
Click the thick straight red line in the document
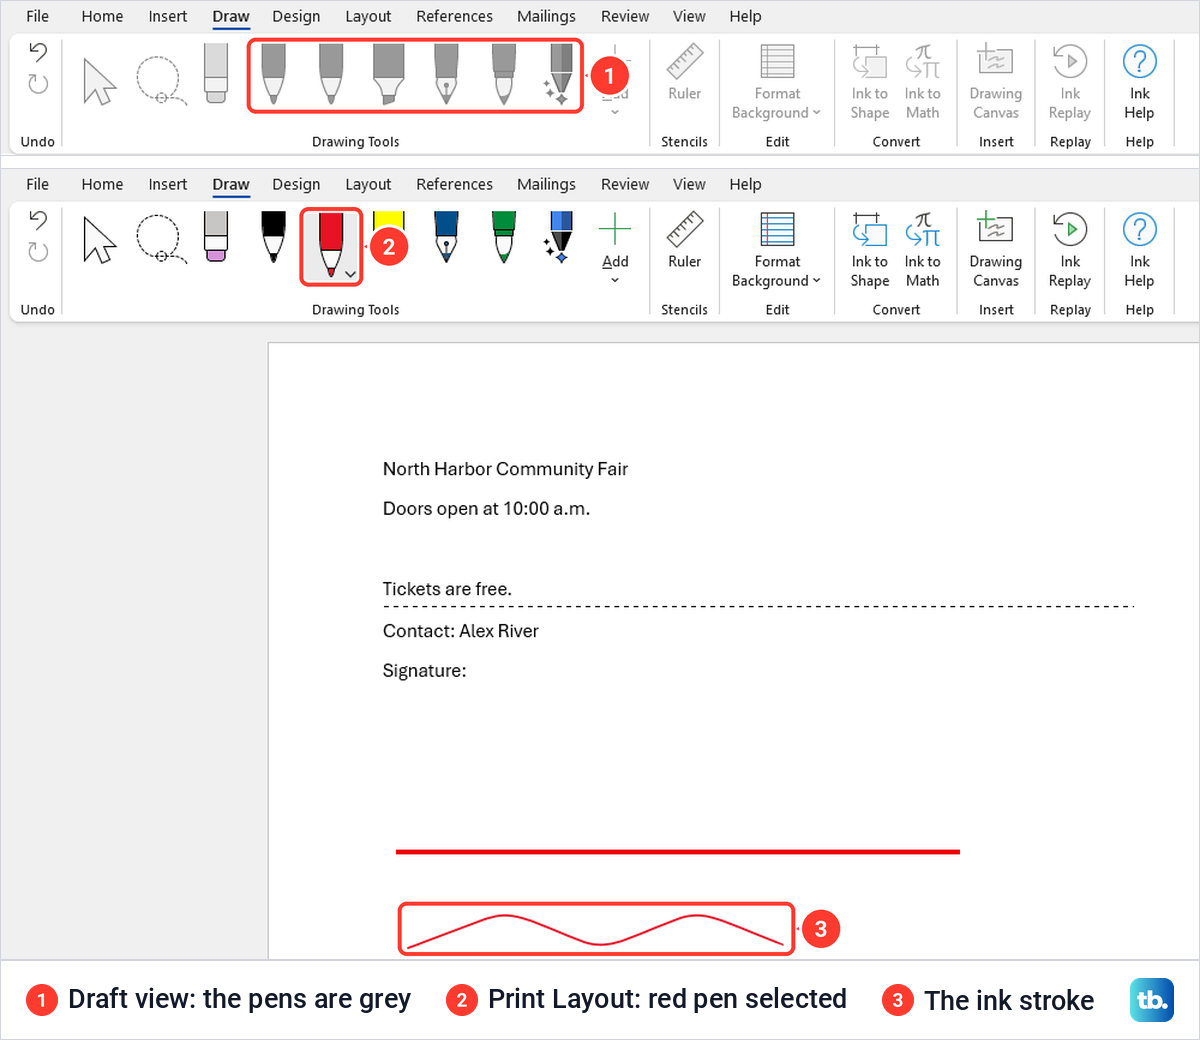coord(678,852)
